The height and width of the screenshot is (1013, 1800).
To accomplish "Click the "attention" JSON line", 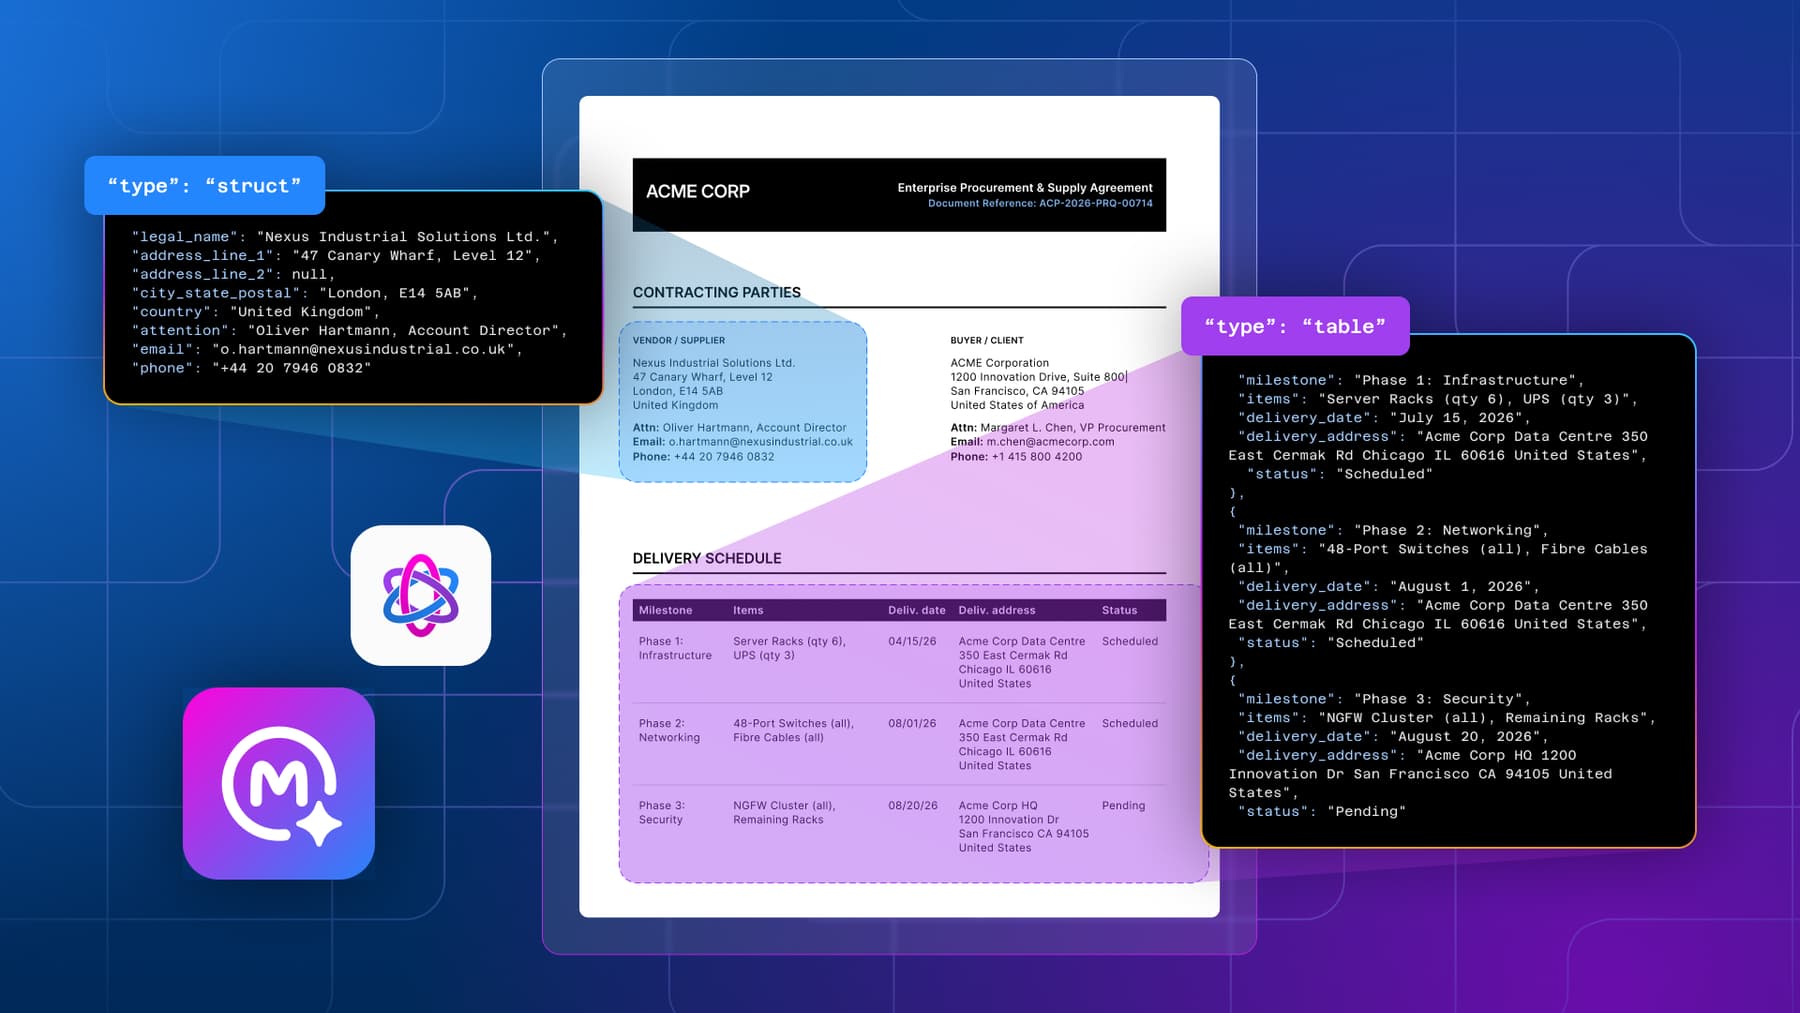I will tap(349, 331).
